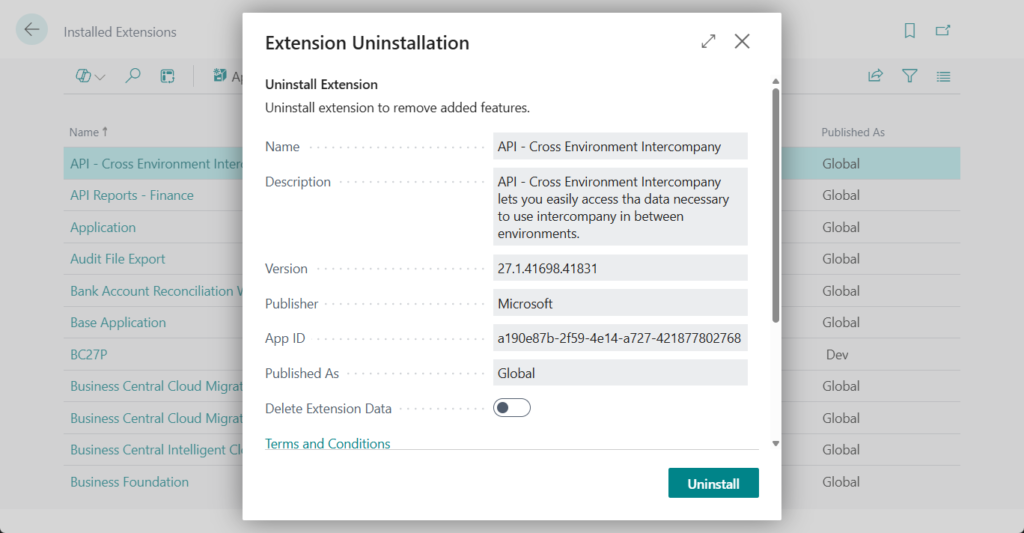Open the Terms and Conditions link
The height and width of the screenshot is (533, 1024).
click(x=327, y=444)
